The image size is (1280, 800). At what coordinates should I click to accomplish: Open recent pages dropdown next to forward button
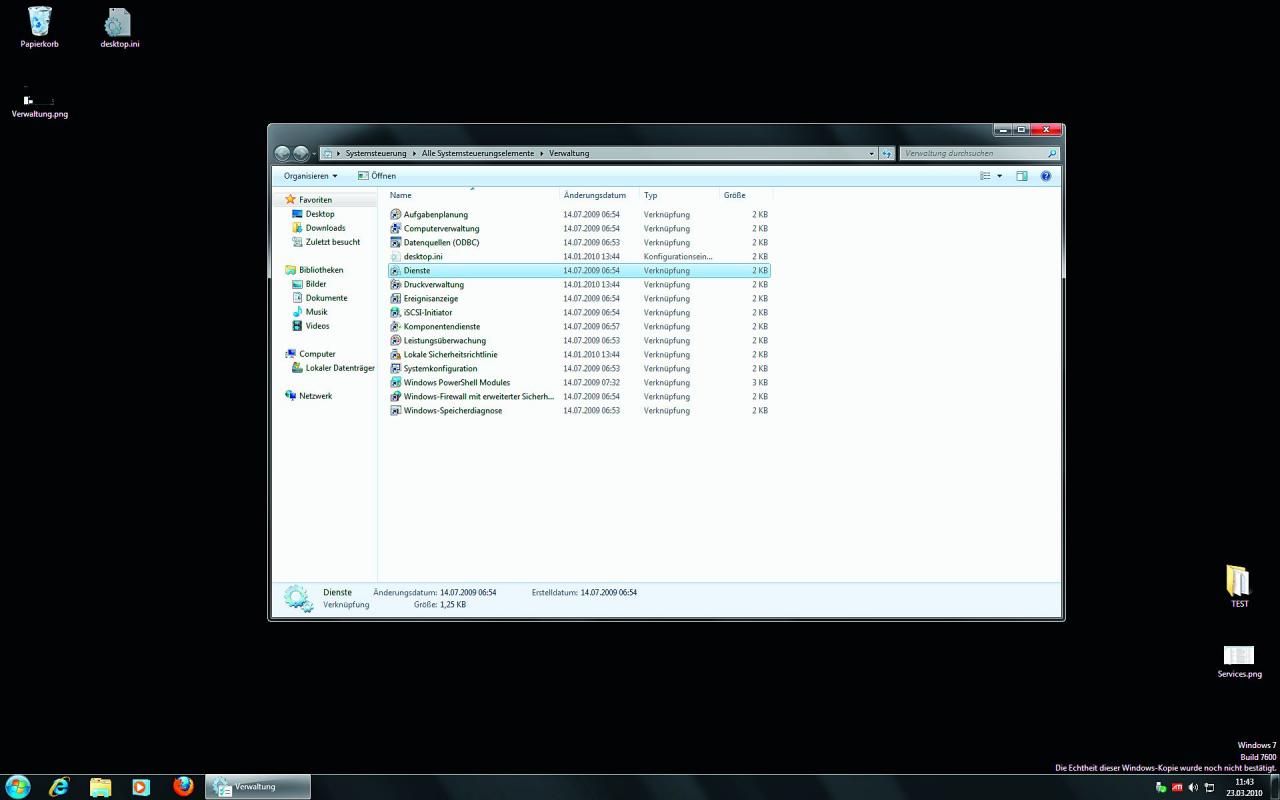pos(314,154)
